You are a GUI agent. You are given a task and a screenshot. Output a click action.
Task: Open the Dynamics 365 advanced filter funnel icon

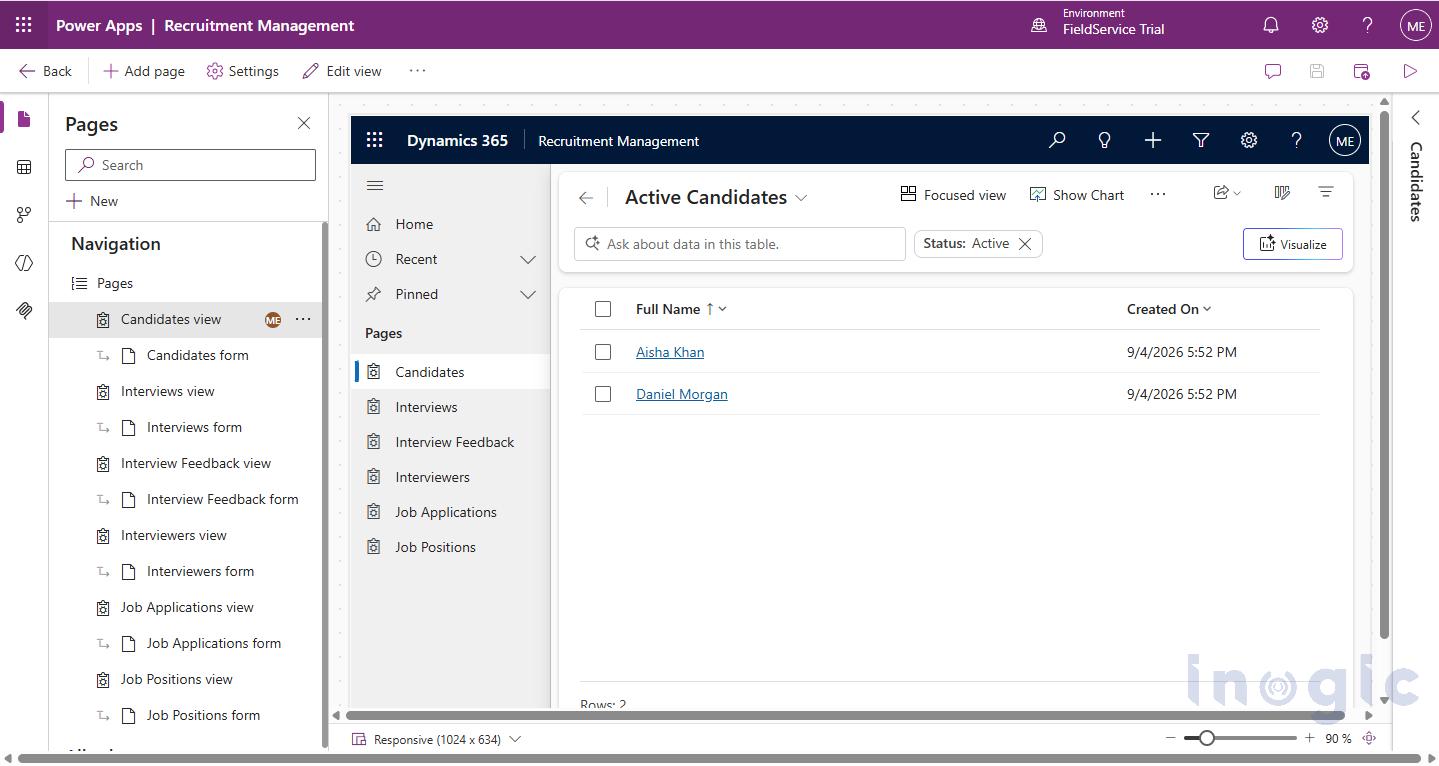click(1201, 141)
